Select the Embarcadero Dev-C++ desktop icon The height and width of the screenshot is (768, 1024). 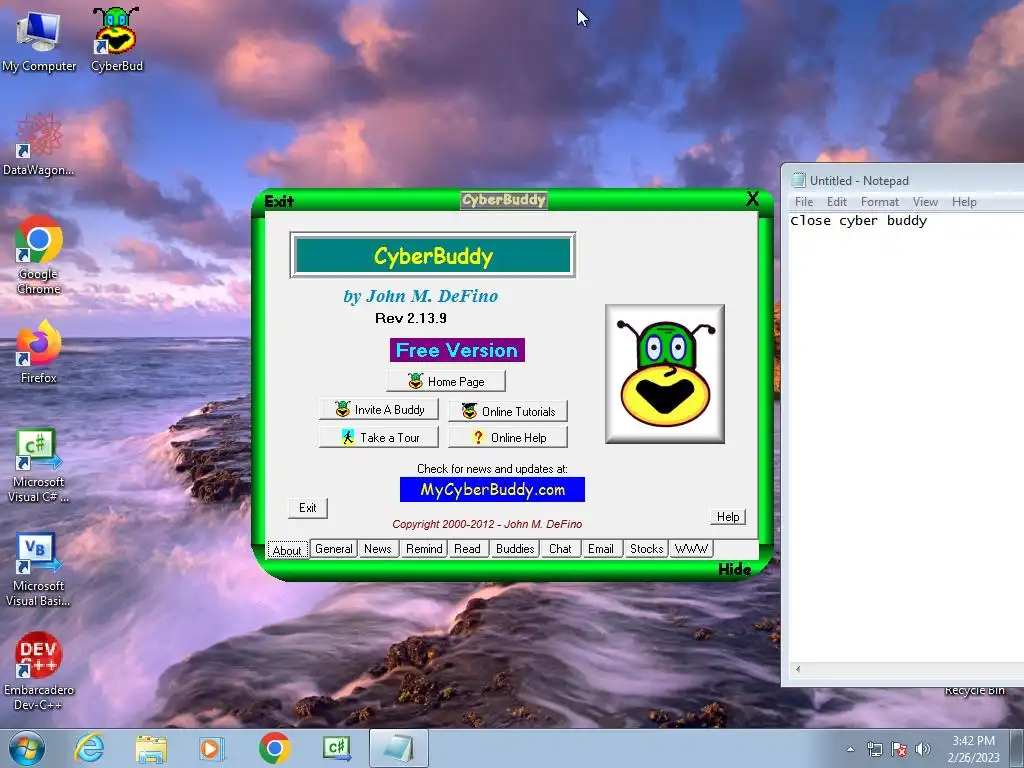click(x=39, y=671)
